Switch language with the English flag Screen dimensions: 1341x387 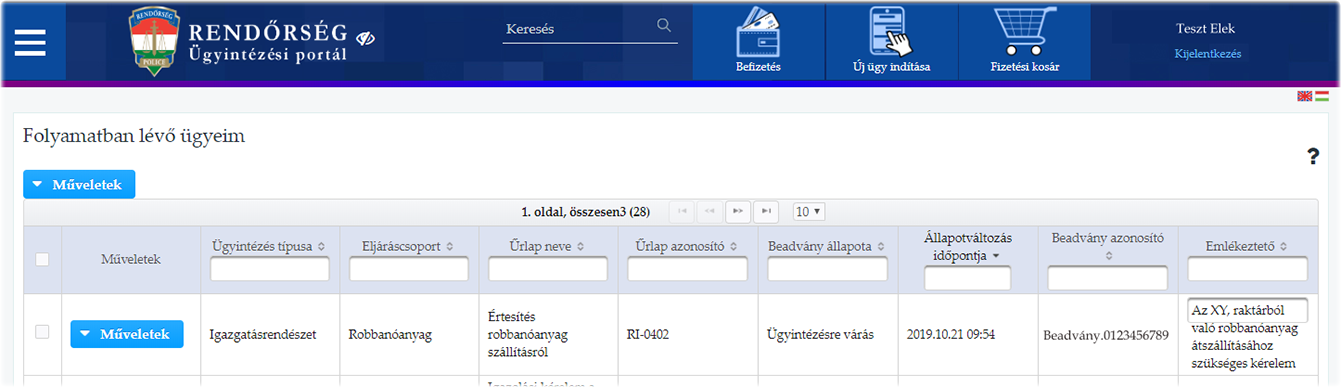click(x=1304, y=96)
